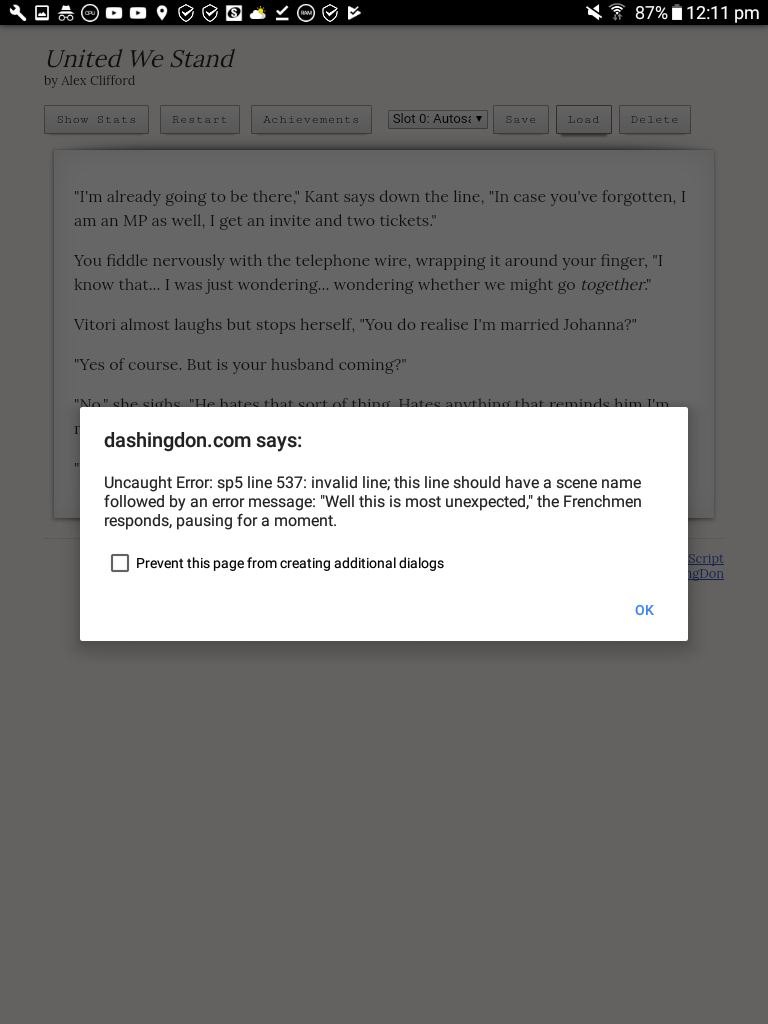
Task: Save game to selected slot
Action: point(520,120)
